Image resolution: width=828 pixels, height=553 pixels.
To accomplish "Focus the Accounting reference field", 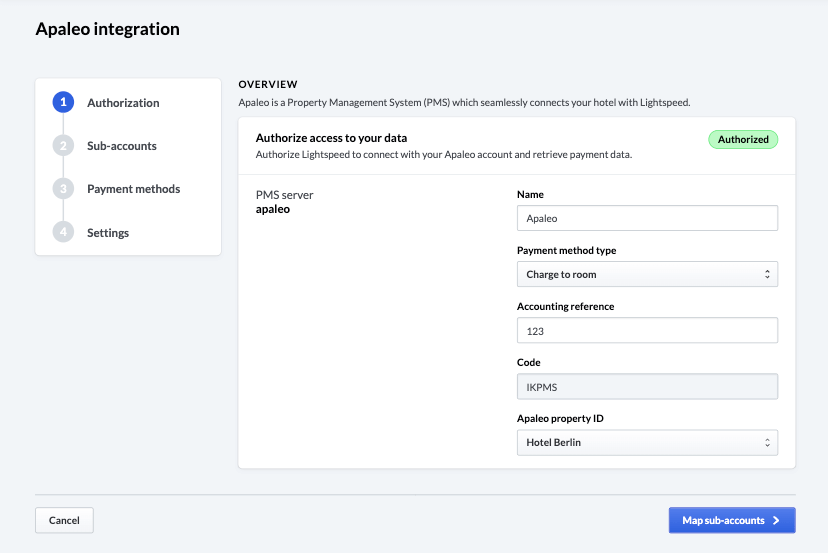I will [647, 331].
